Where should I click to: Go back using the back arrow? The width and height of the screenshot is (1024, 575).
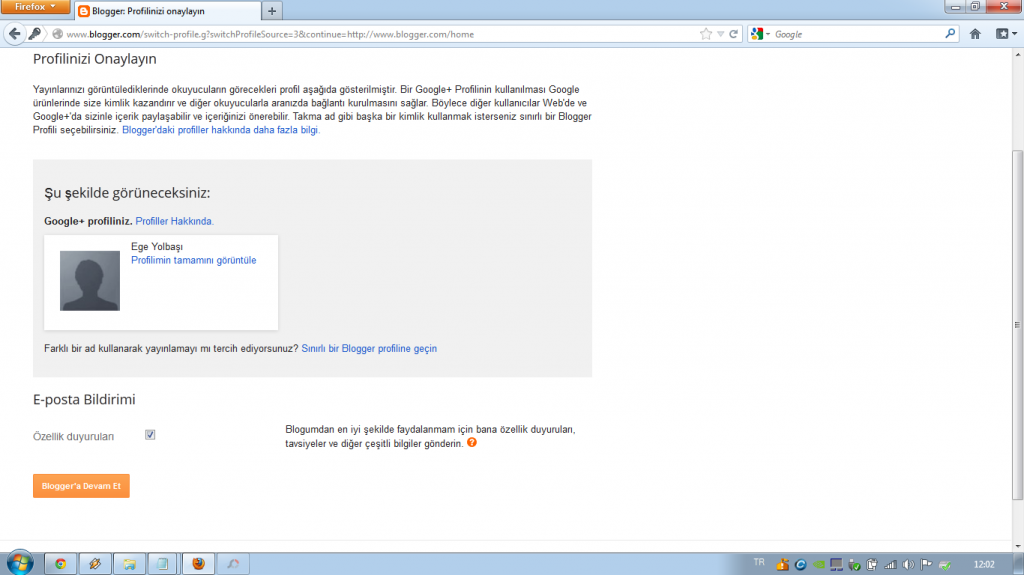pos(15,34)
